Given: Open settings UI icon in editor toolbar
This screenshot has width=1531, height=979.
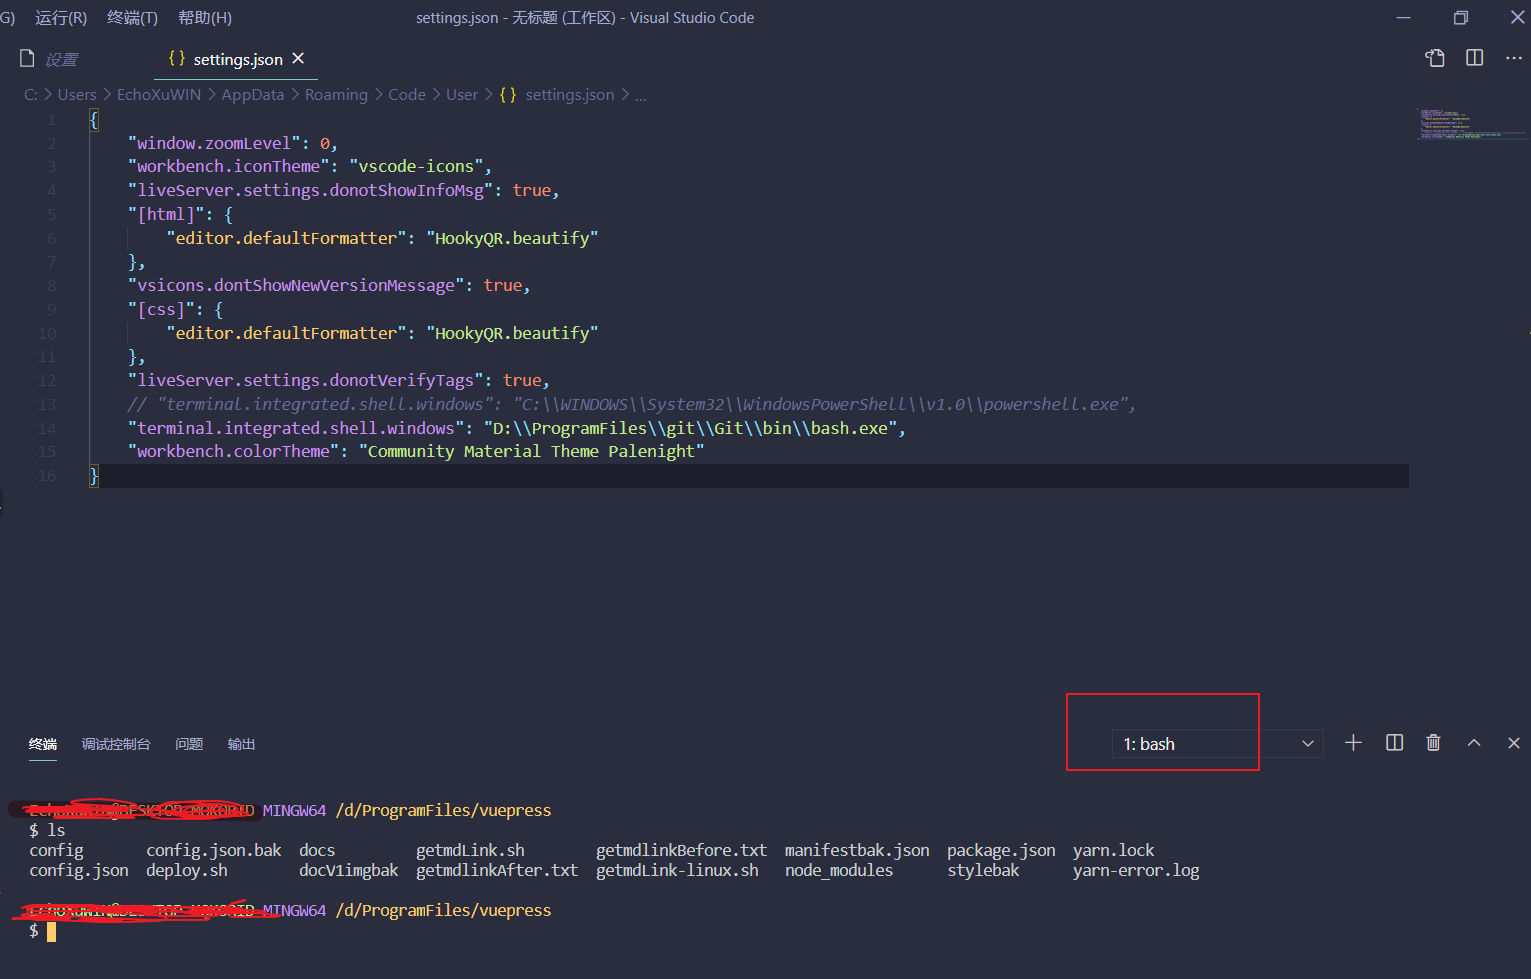Looking at the screenshot, I should point(1435,58).
